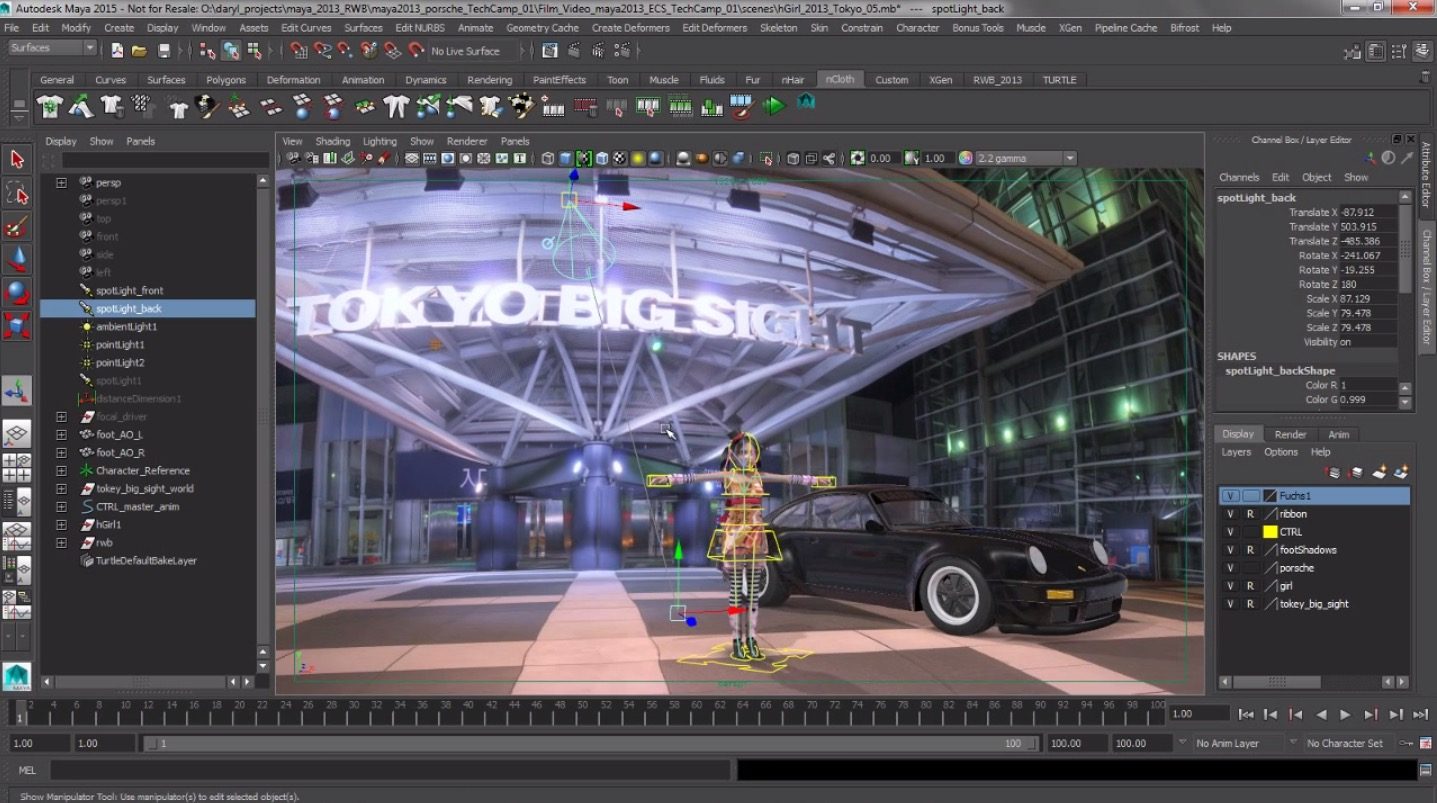Click the MEL command input field

point(390,770)
